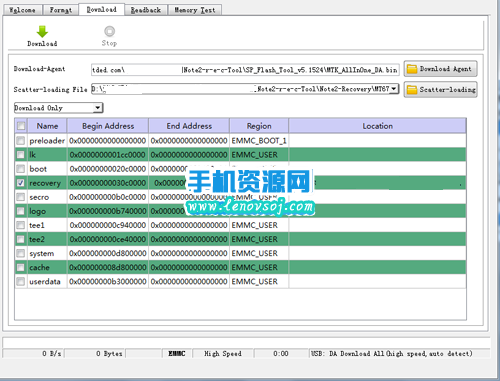This screenshot has width=500, height=381.
Task: Check the boot partition checkbox
Action: [x=21, y=169]
